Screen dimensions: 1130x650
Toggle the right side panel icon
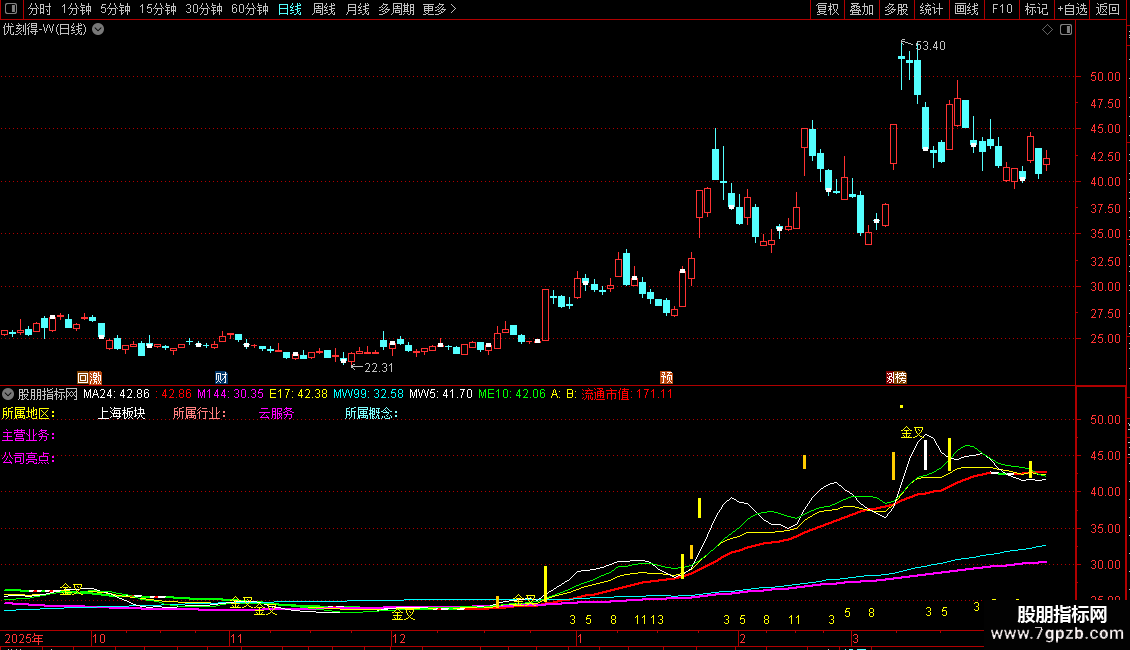(x=1066, y=30)
